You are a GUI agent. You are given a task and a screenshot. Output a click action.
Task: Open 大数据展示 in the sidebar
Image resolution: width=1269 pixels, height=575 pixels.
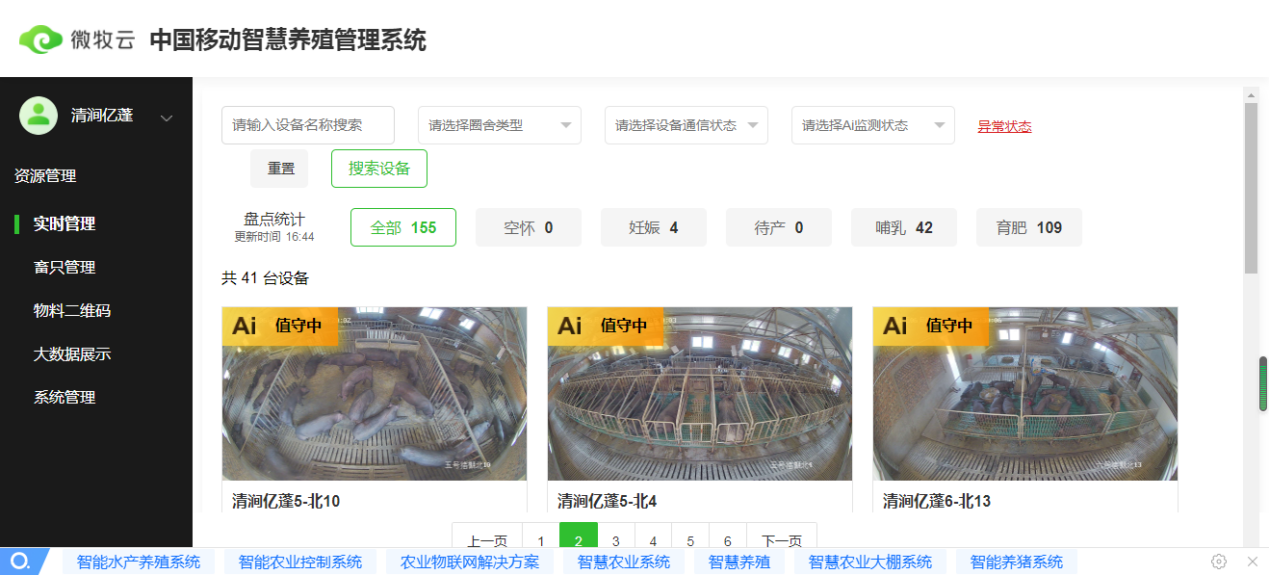pos(72,354)
